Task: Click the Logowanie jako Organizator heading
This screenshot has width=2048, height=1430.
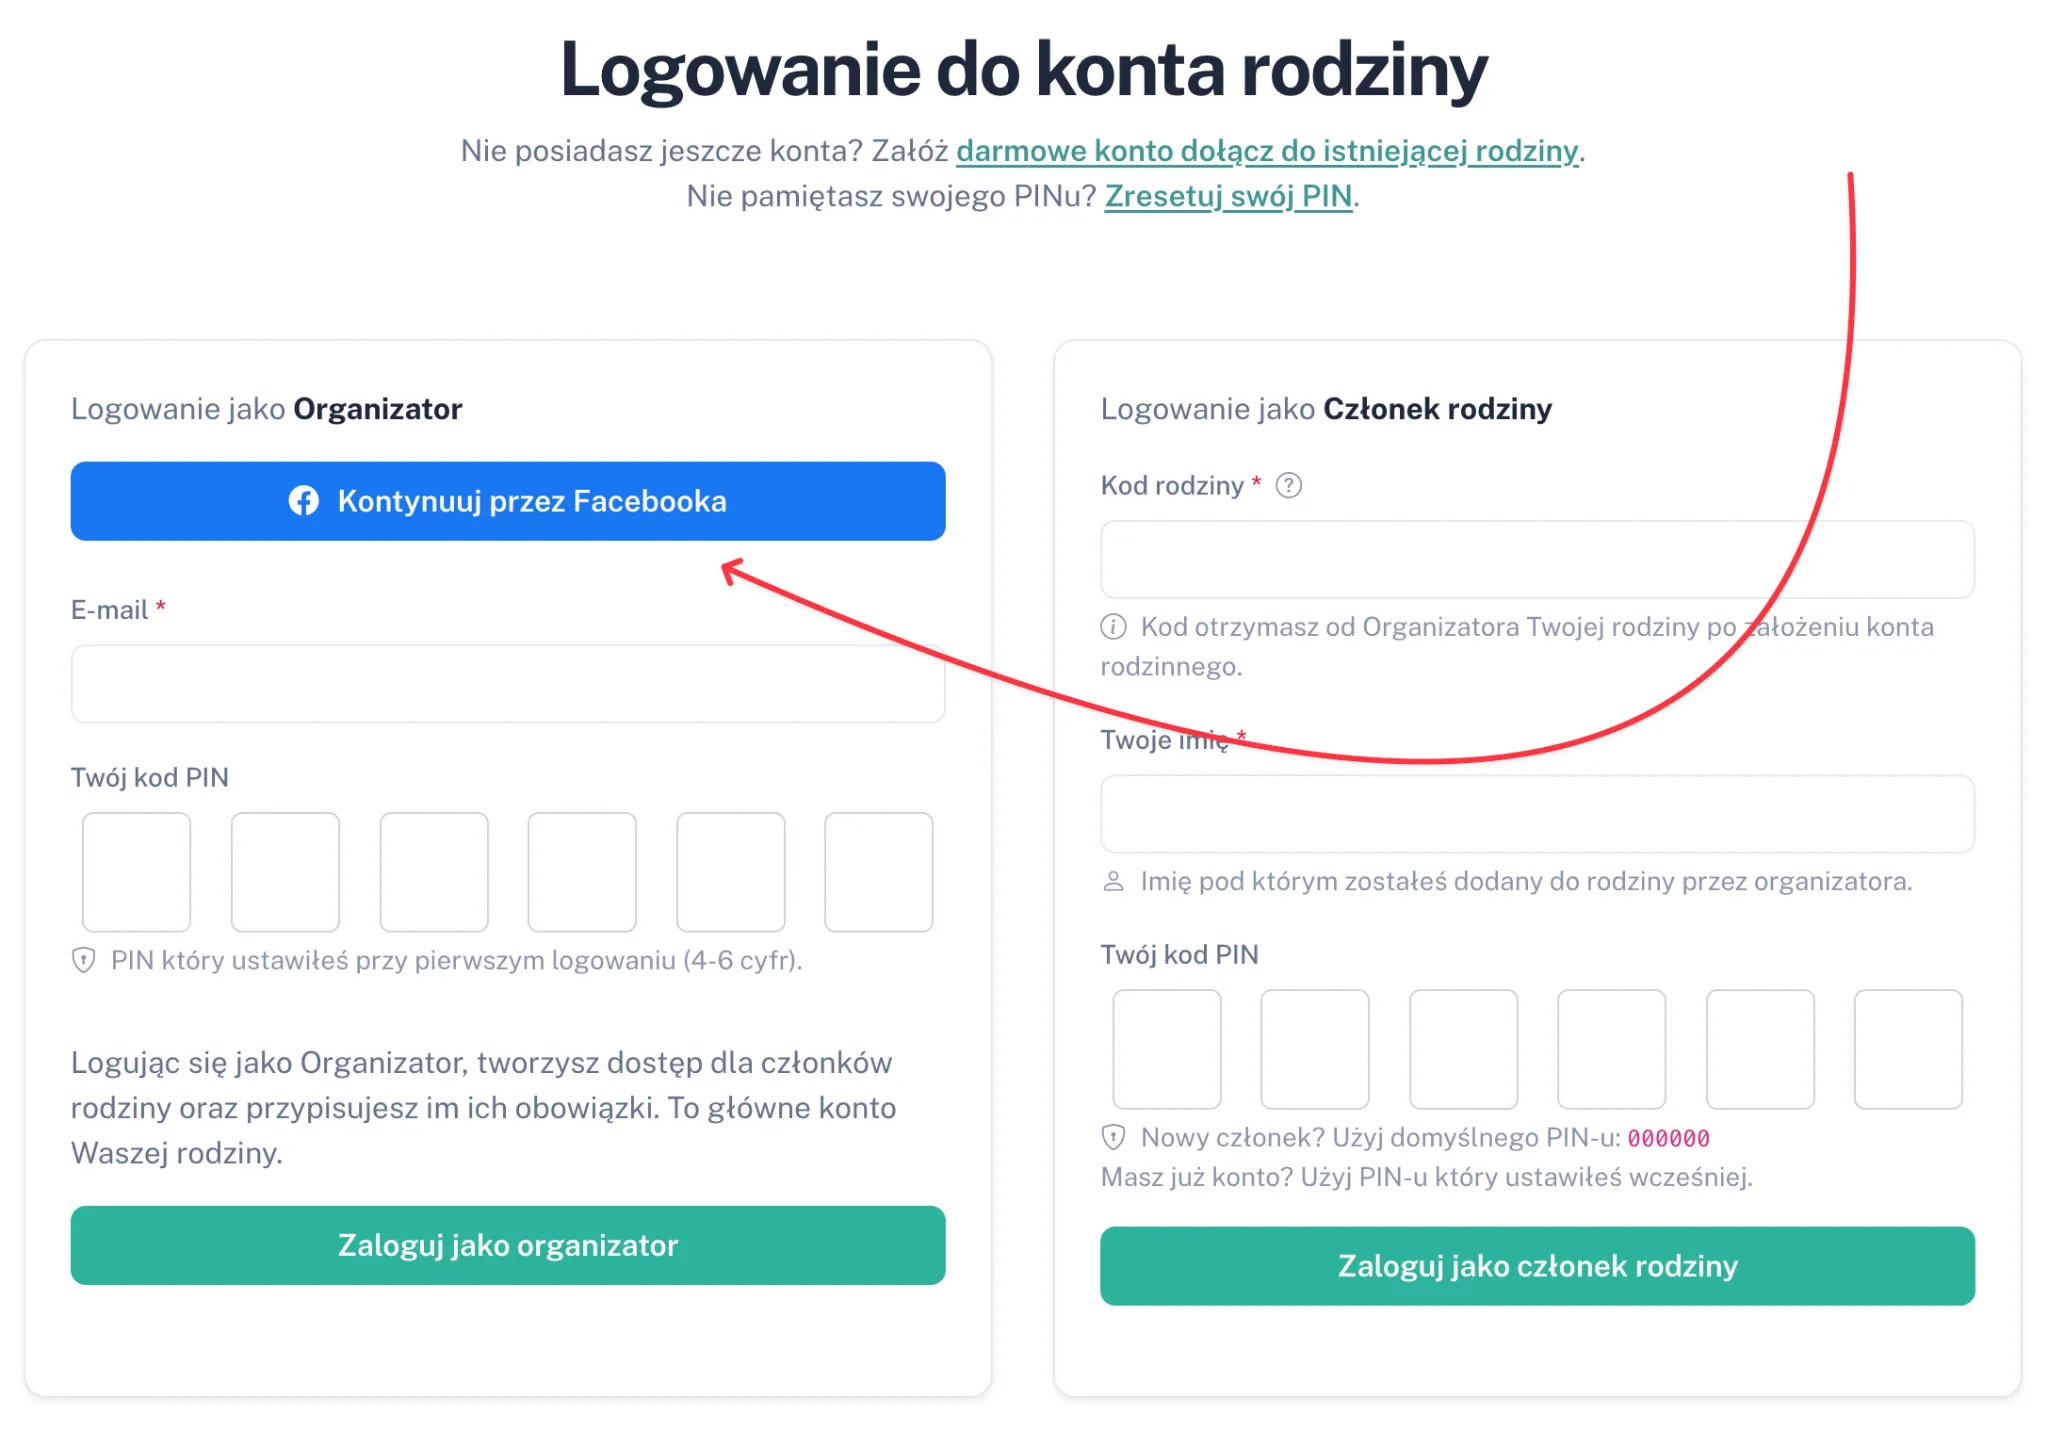Action: pos(266,408)
